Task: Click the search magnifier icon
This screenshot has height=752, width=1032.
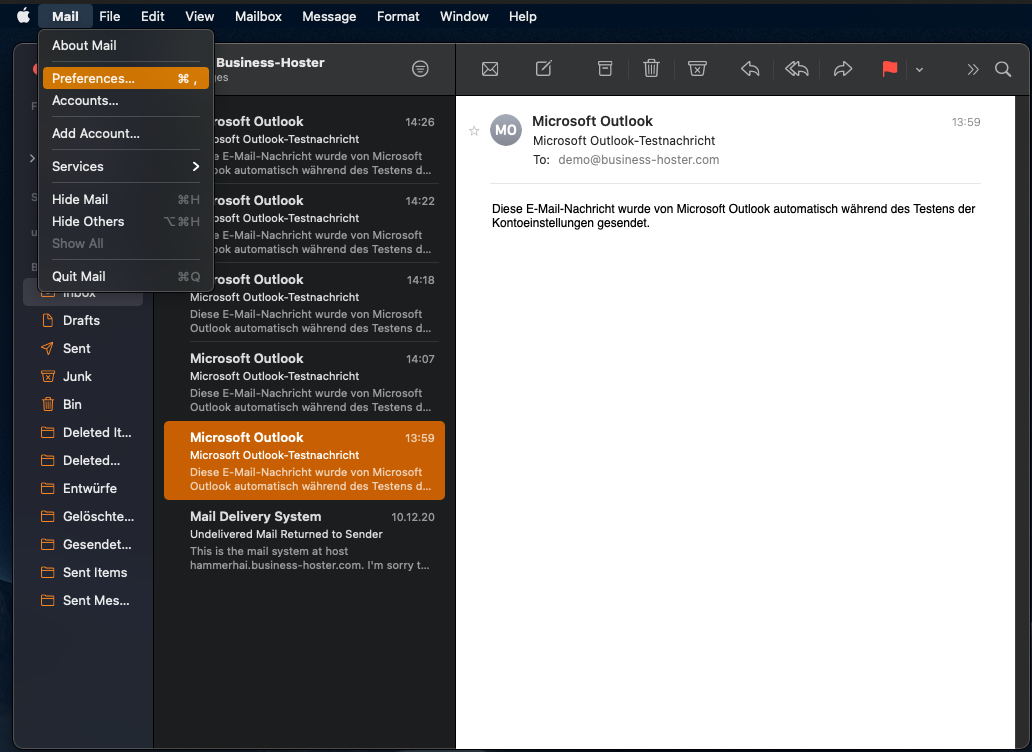Action: coord(1002,69)
